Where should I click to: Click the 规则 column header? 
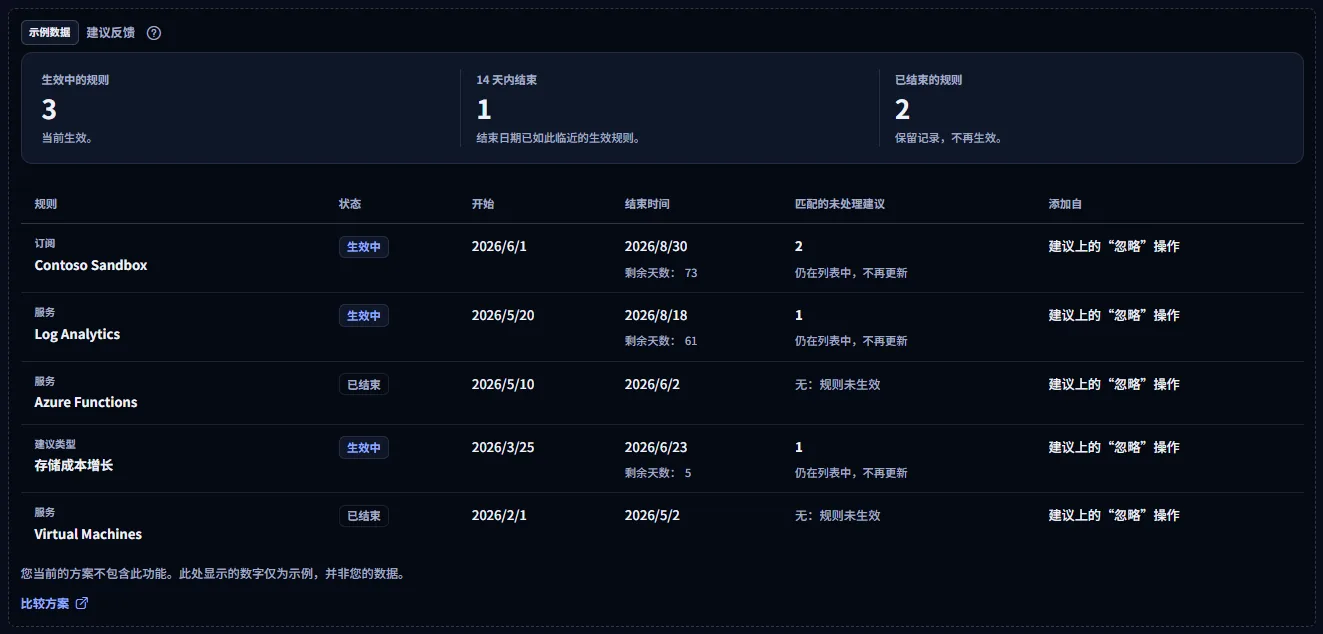point(46,204)
